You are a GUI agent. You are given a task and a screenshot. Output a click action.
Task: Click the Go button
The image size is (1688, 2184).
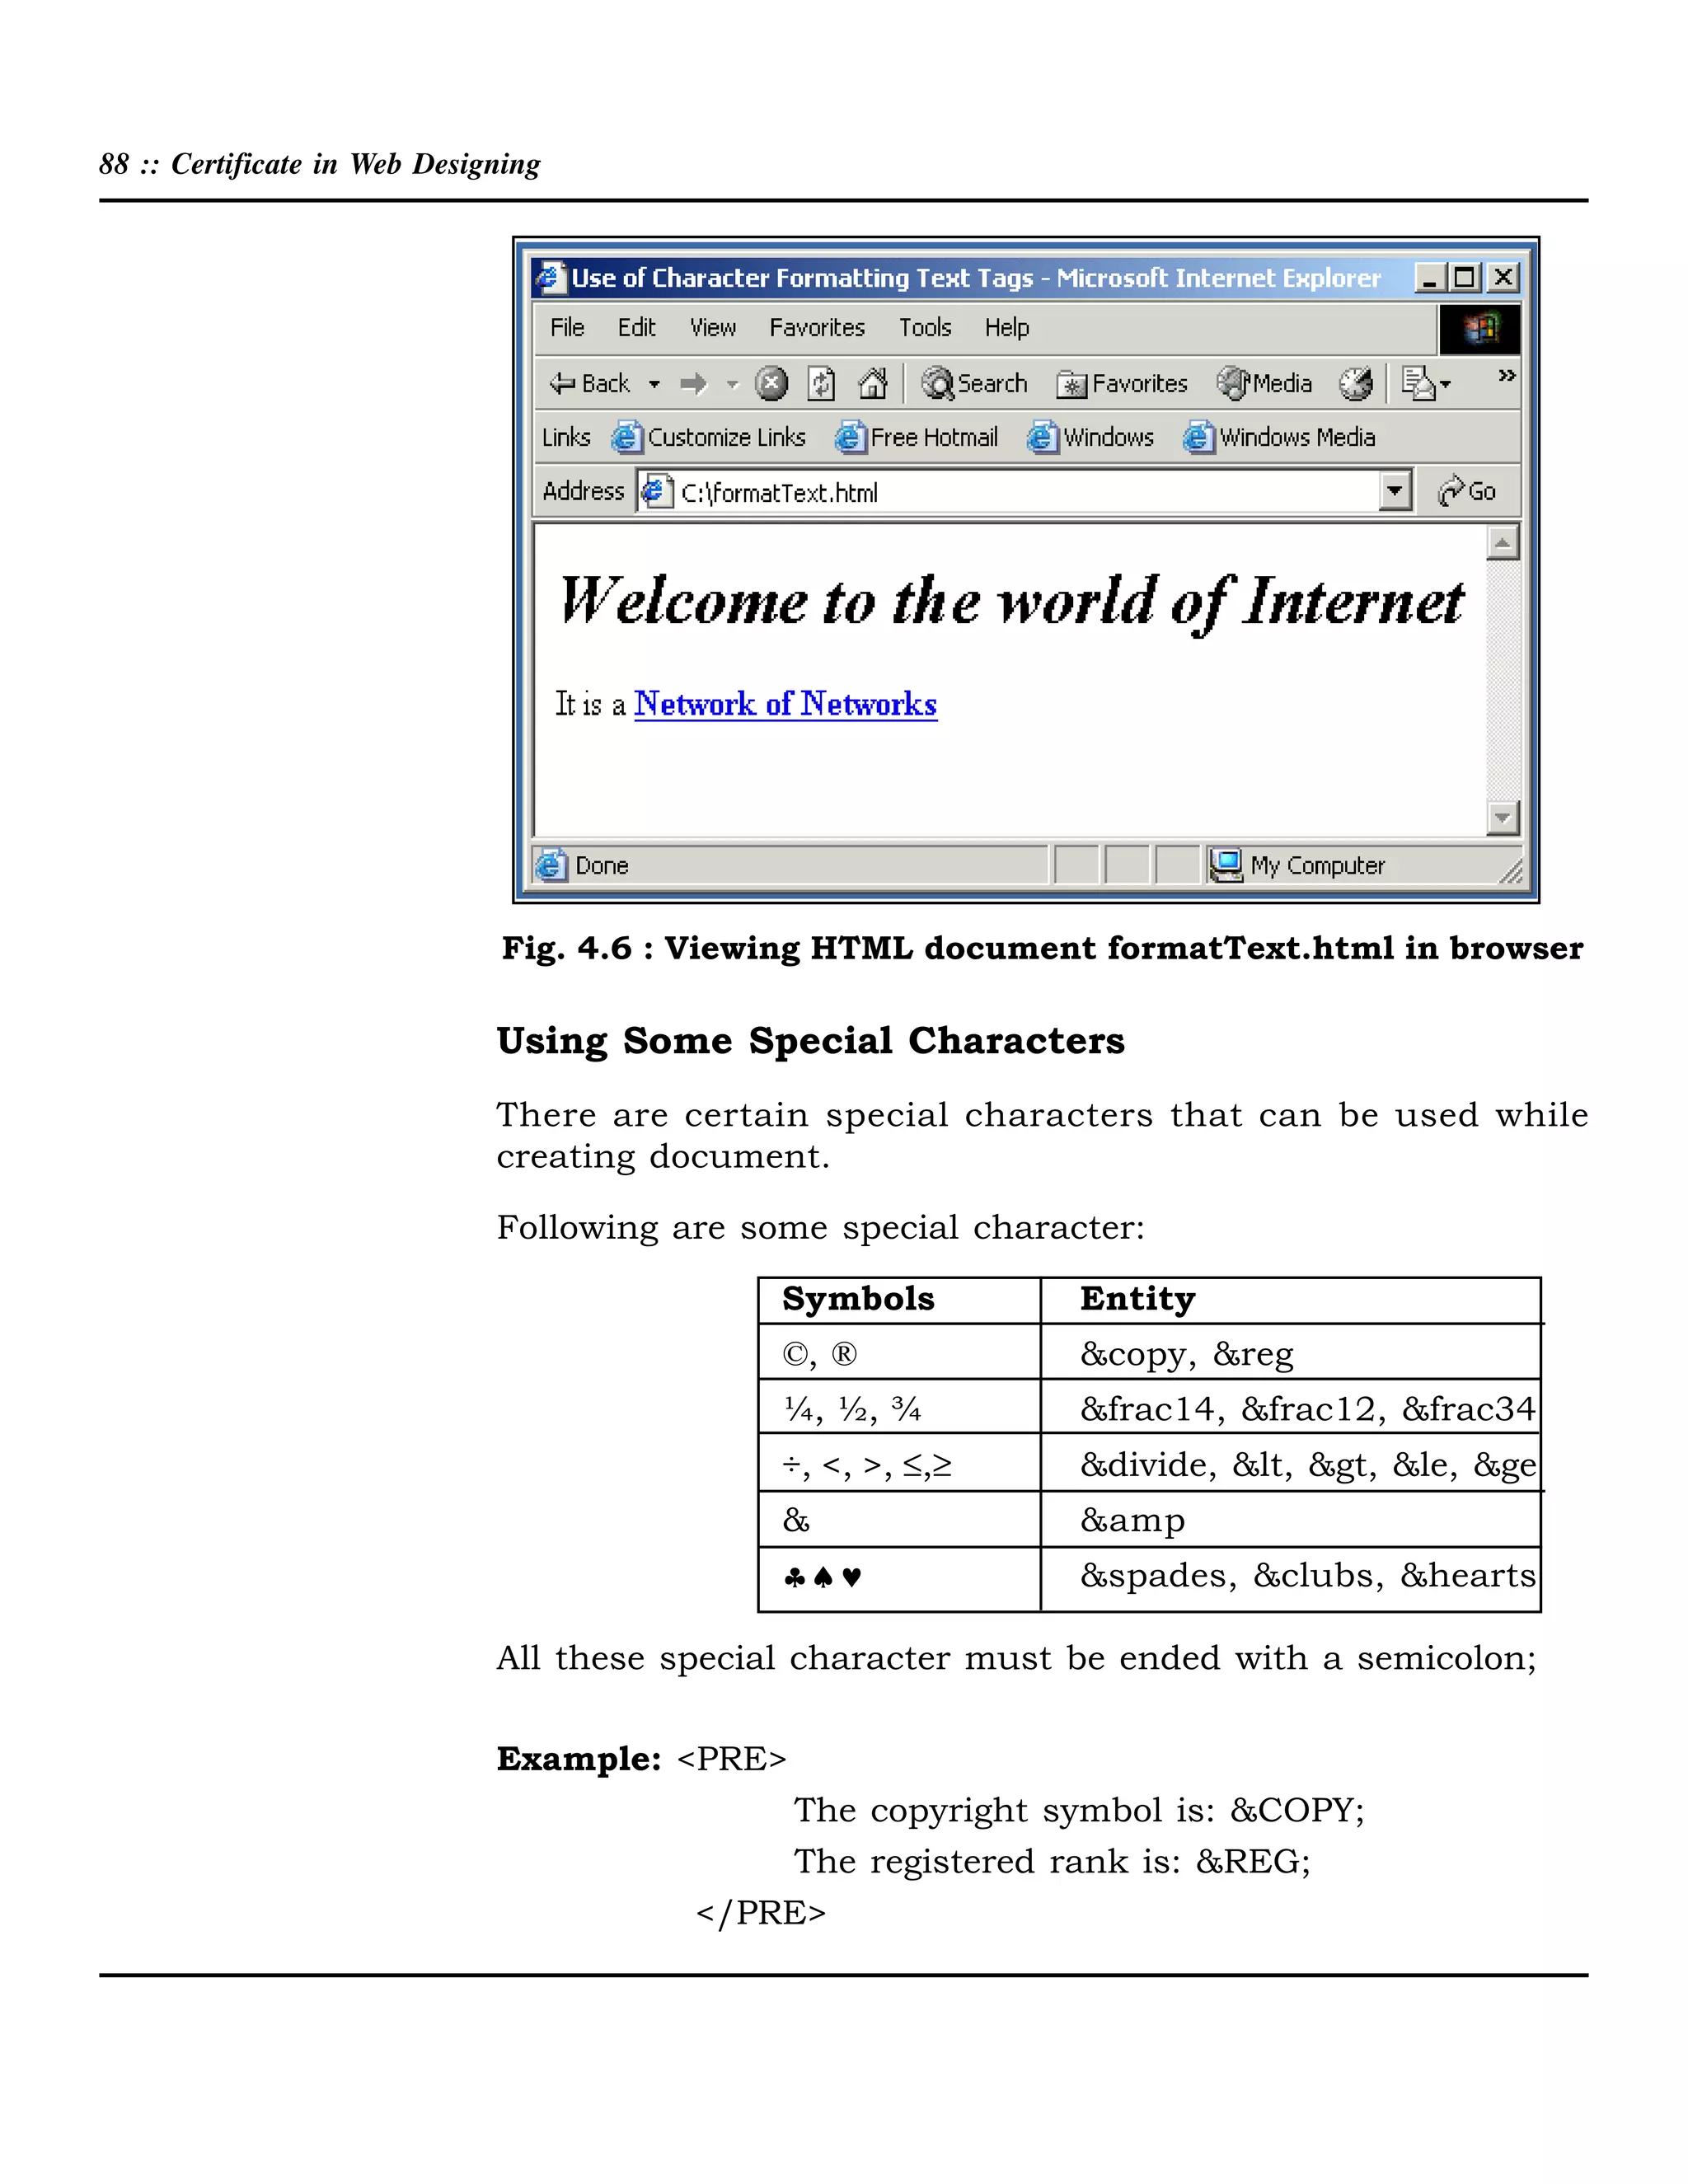(1466, 491)
